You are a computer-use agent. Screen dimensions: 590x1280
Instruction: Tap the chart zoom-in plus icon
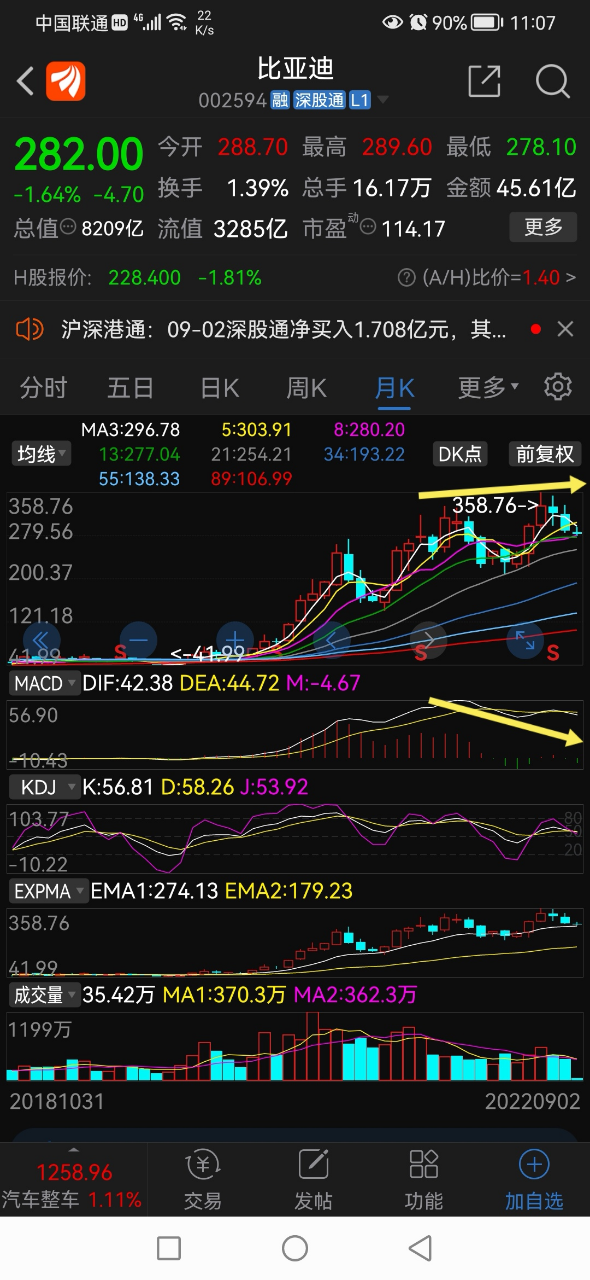click(234, 640)
